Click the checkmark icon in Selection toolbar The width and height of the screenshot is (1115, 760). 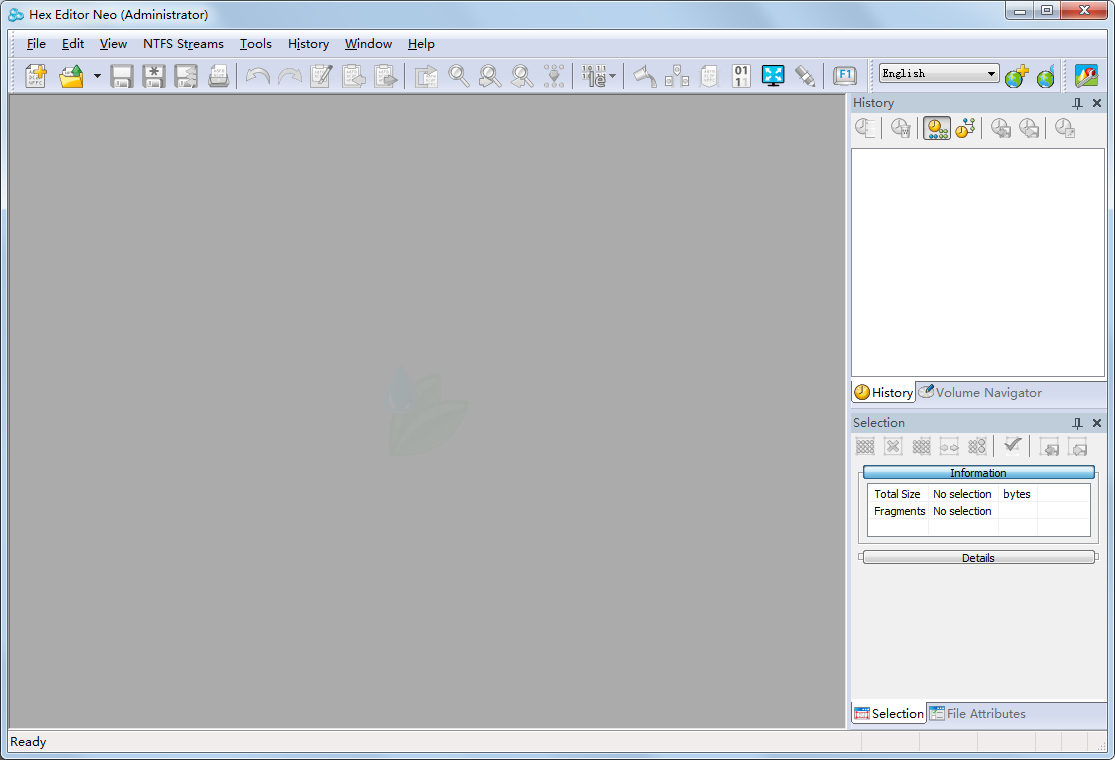(x=1013, y=445)
